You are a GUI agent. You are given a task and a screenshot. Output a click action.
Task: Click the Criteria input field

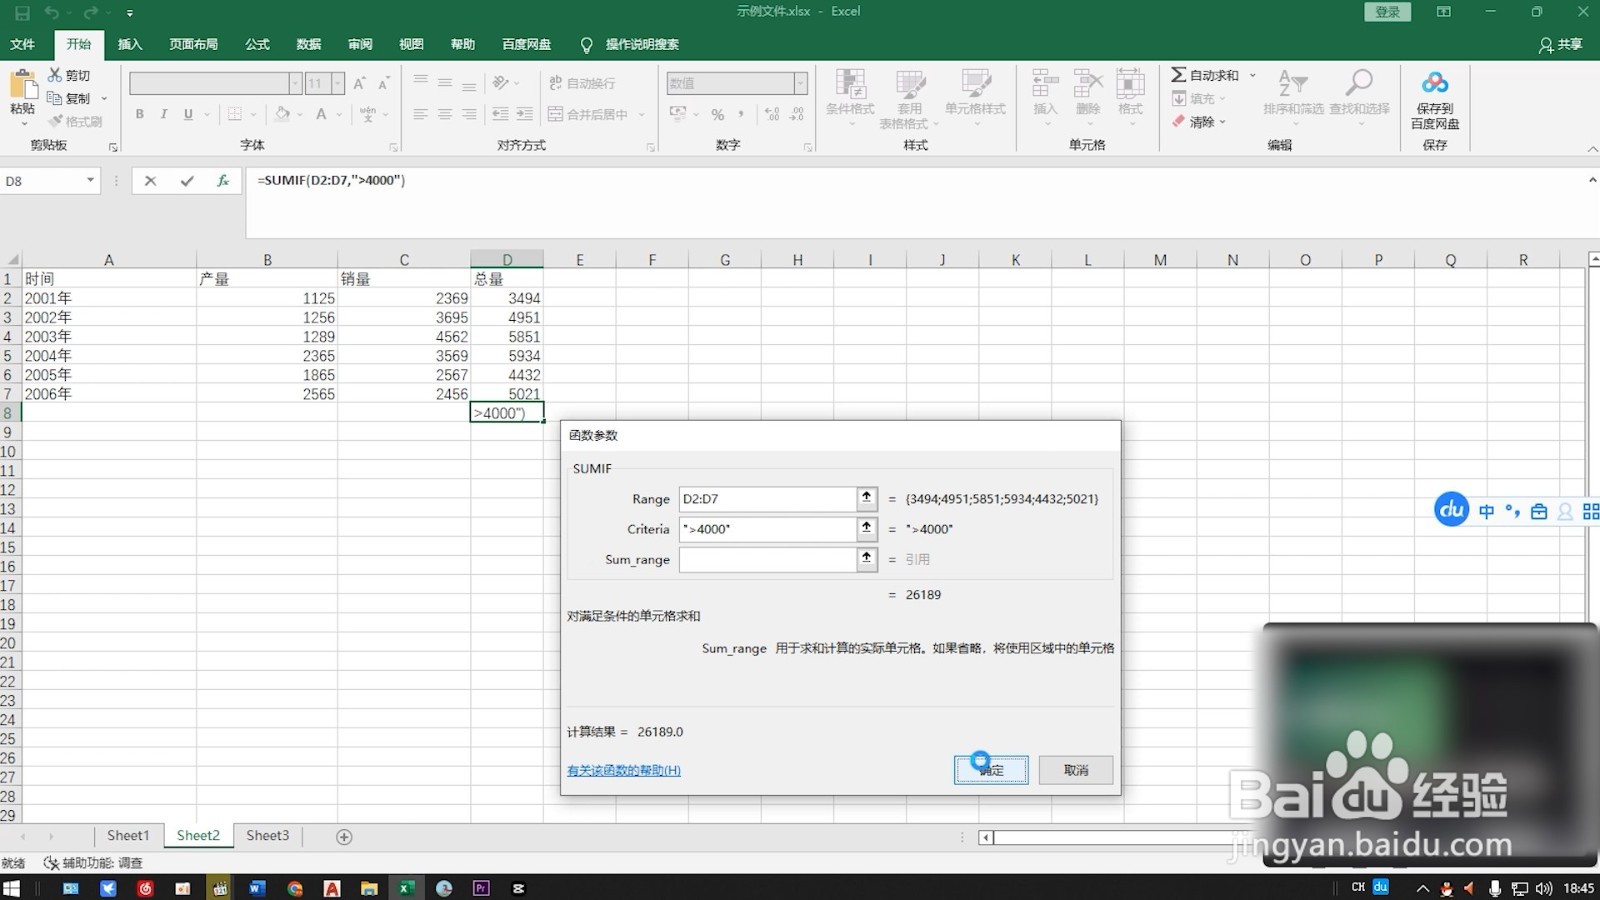[x=767, y=529]
